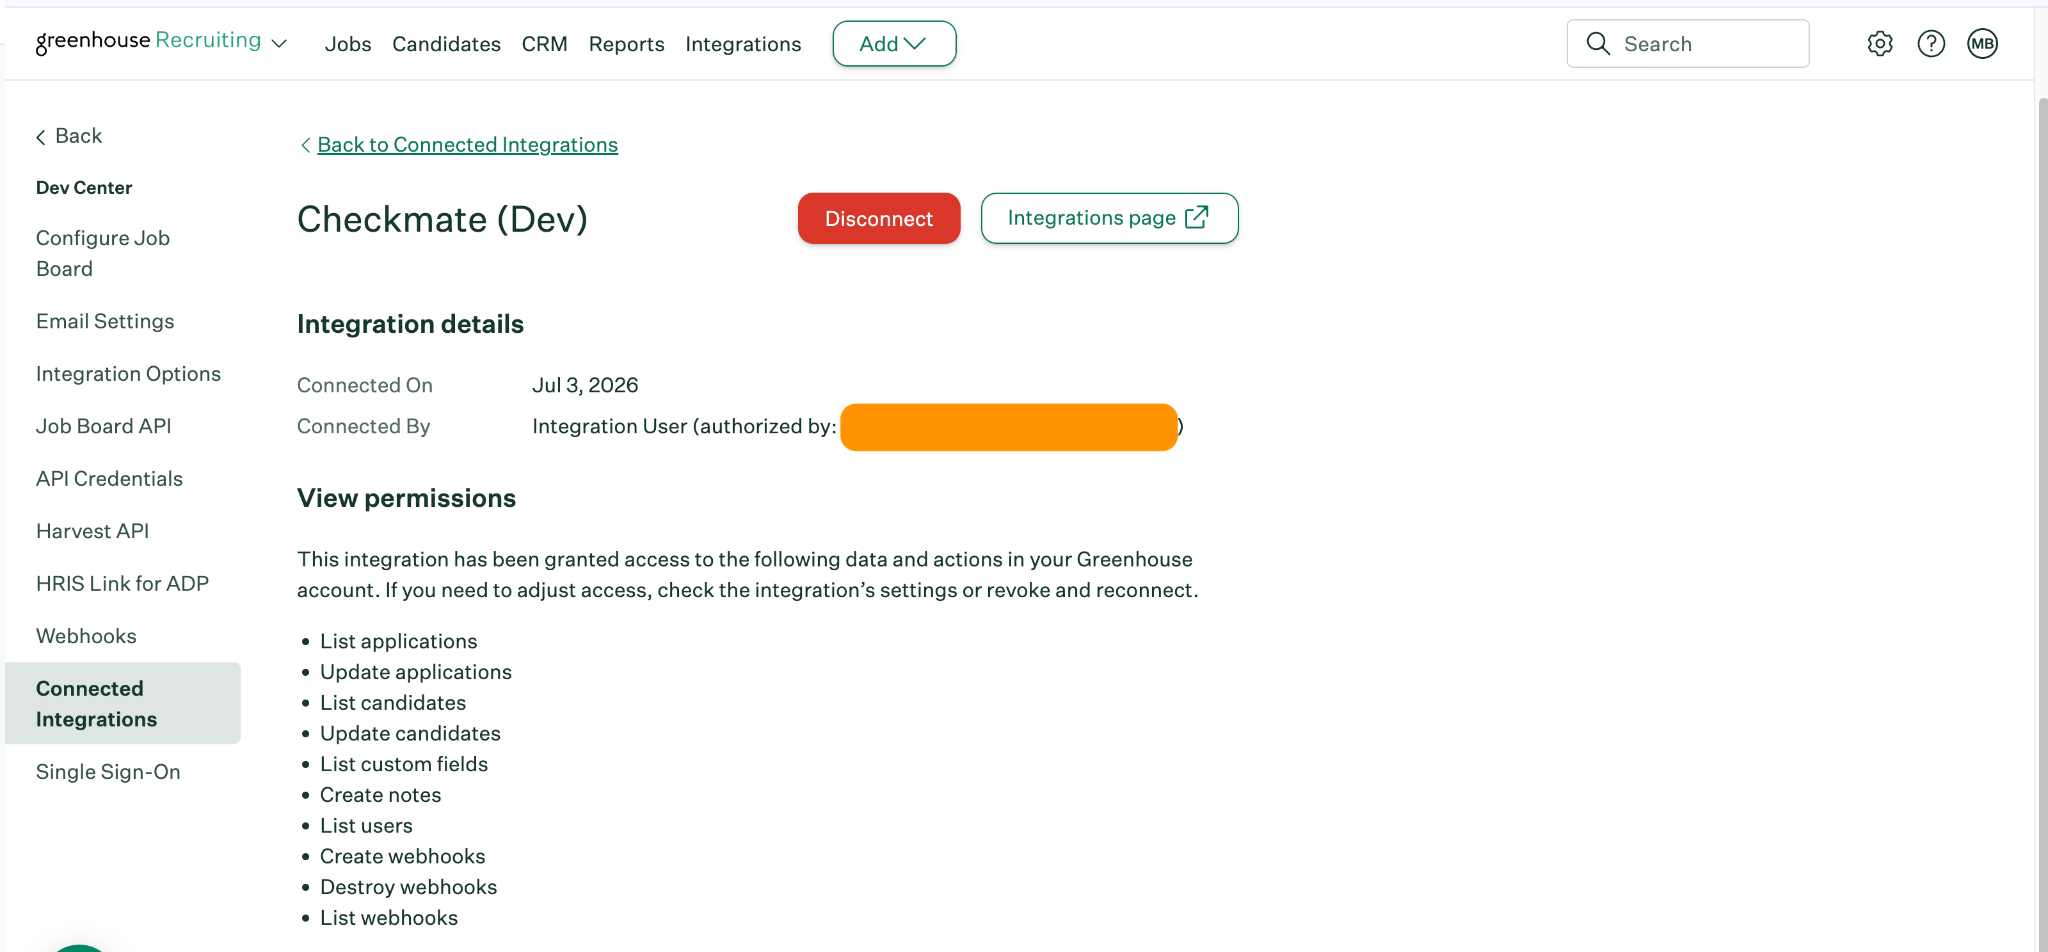This screenshot has width=2048, height=952.
Task: Open the Integrations menu in top navigation
Action: 743,44
